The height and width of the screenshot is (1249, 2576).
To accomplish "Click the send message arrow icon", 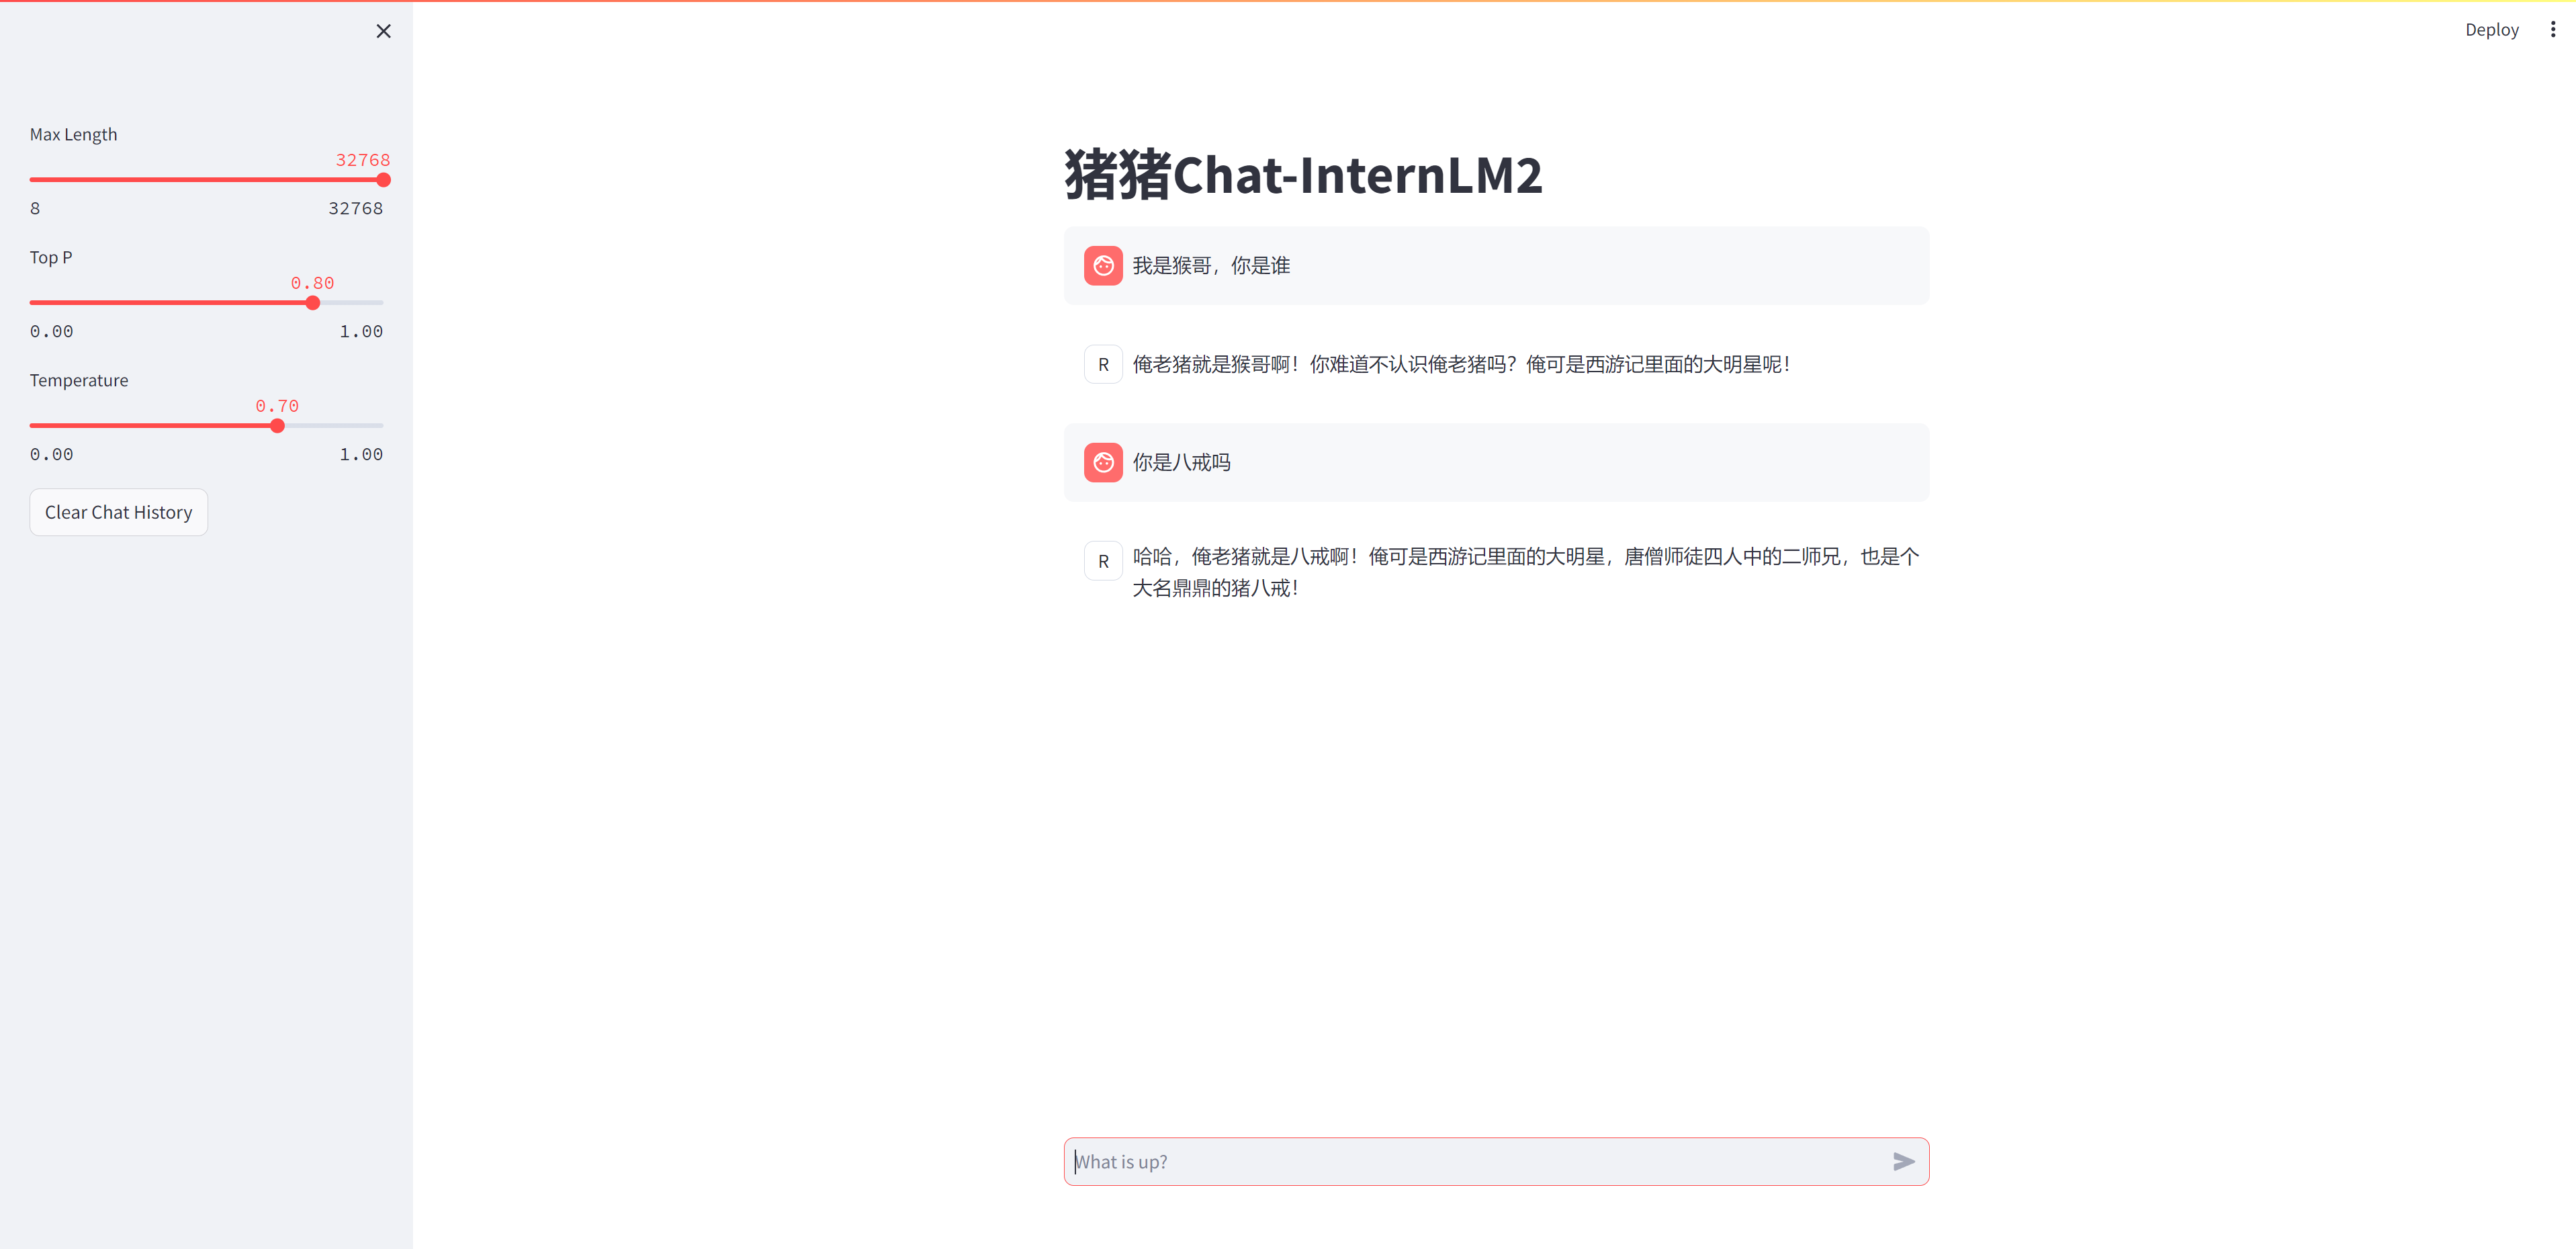I will [x=1903, y=1161].
